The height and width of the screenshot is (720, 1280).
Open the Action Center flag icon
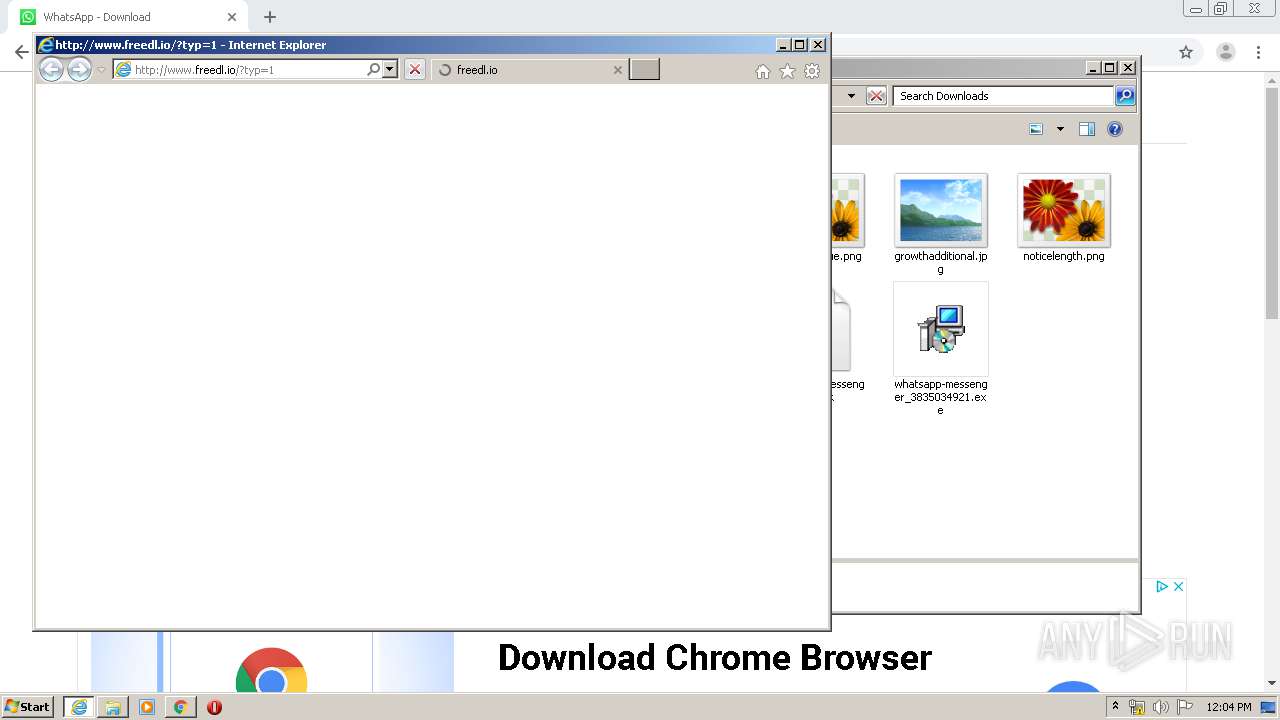(1185, 707)
